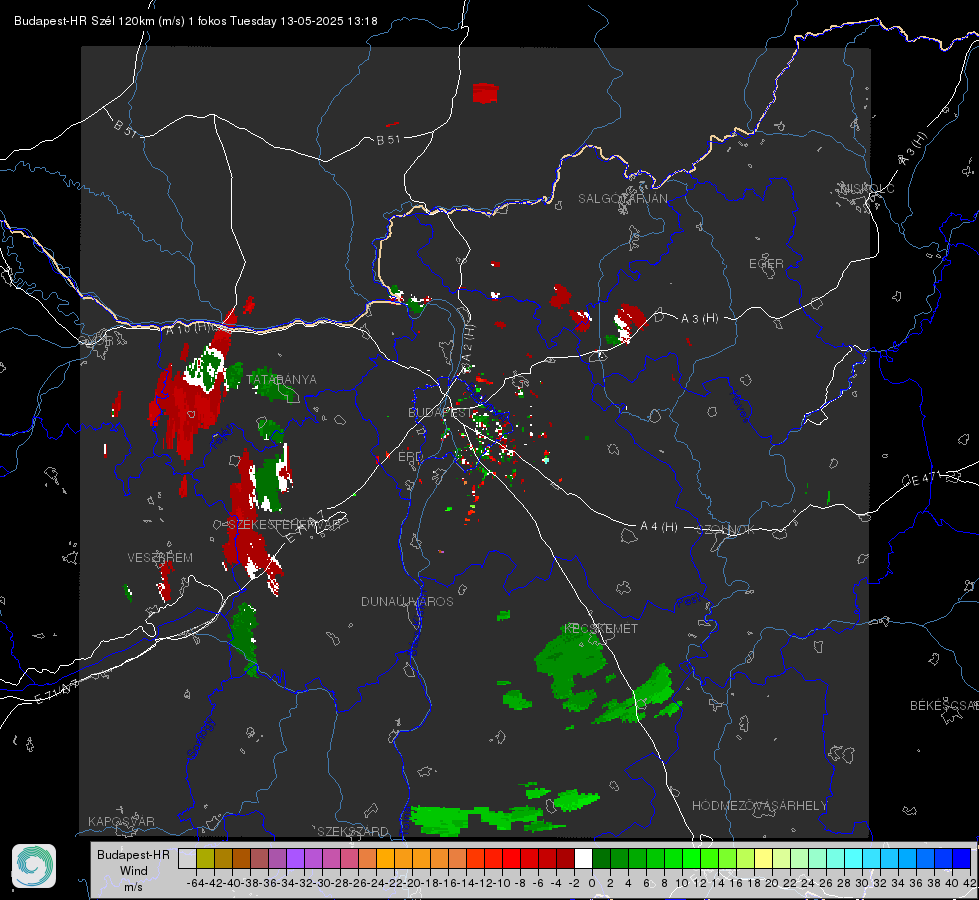Click the isolated red square echo at the top of the map
The image size is (979, 900).
click(x=485, y=93)
